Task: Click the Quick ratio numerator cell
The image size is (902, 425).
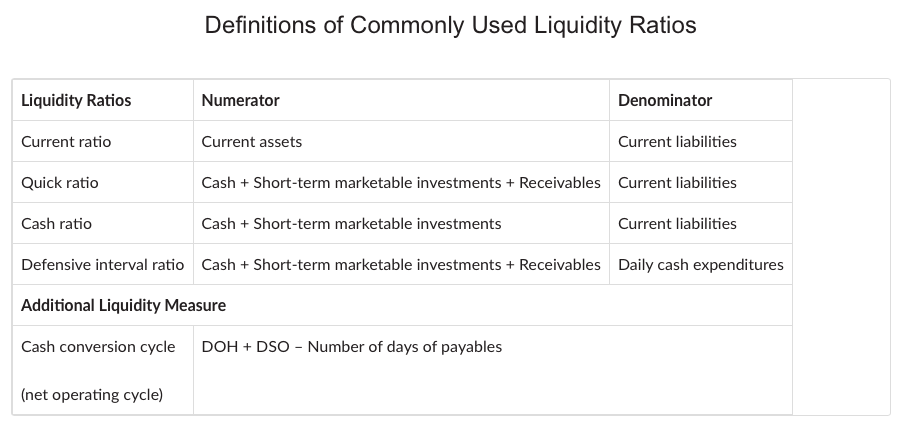Action: [401, 183]
